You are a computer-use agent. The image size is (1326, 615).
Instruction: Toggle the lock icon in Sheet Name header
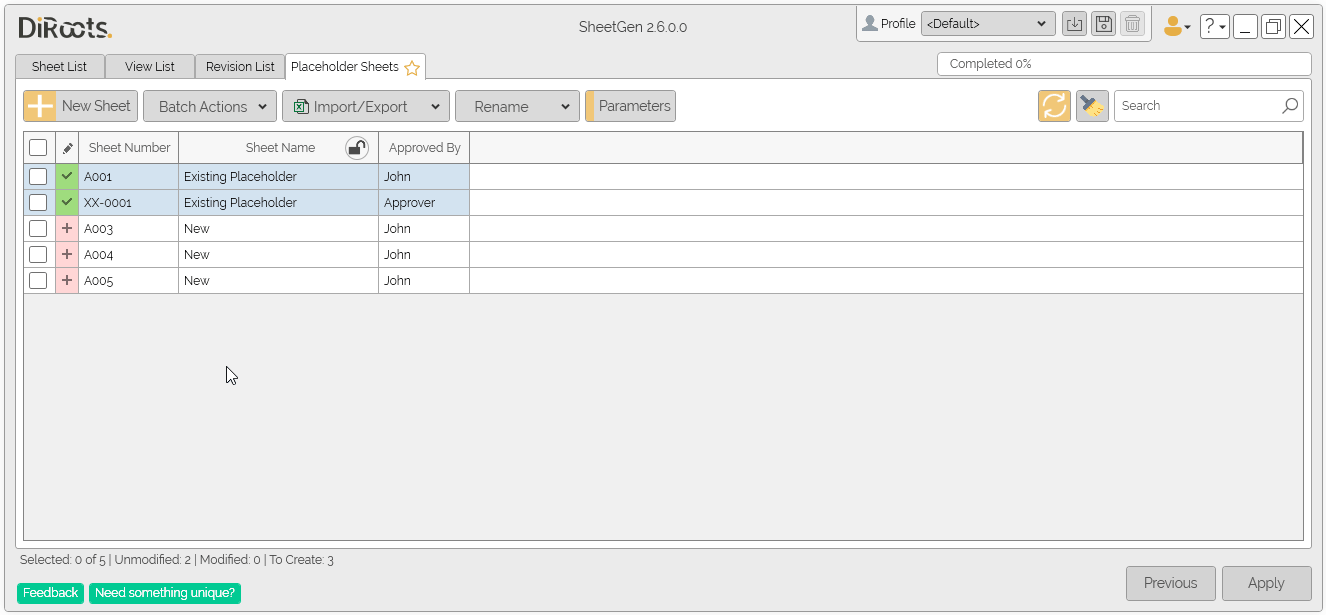coord(356,148)
